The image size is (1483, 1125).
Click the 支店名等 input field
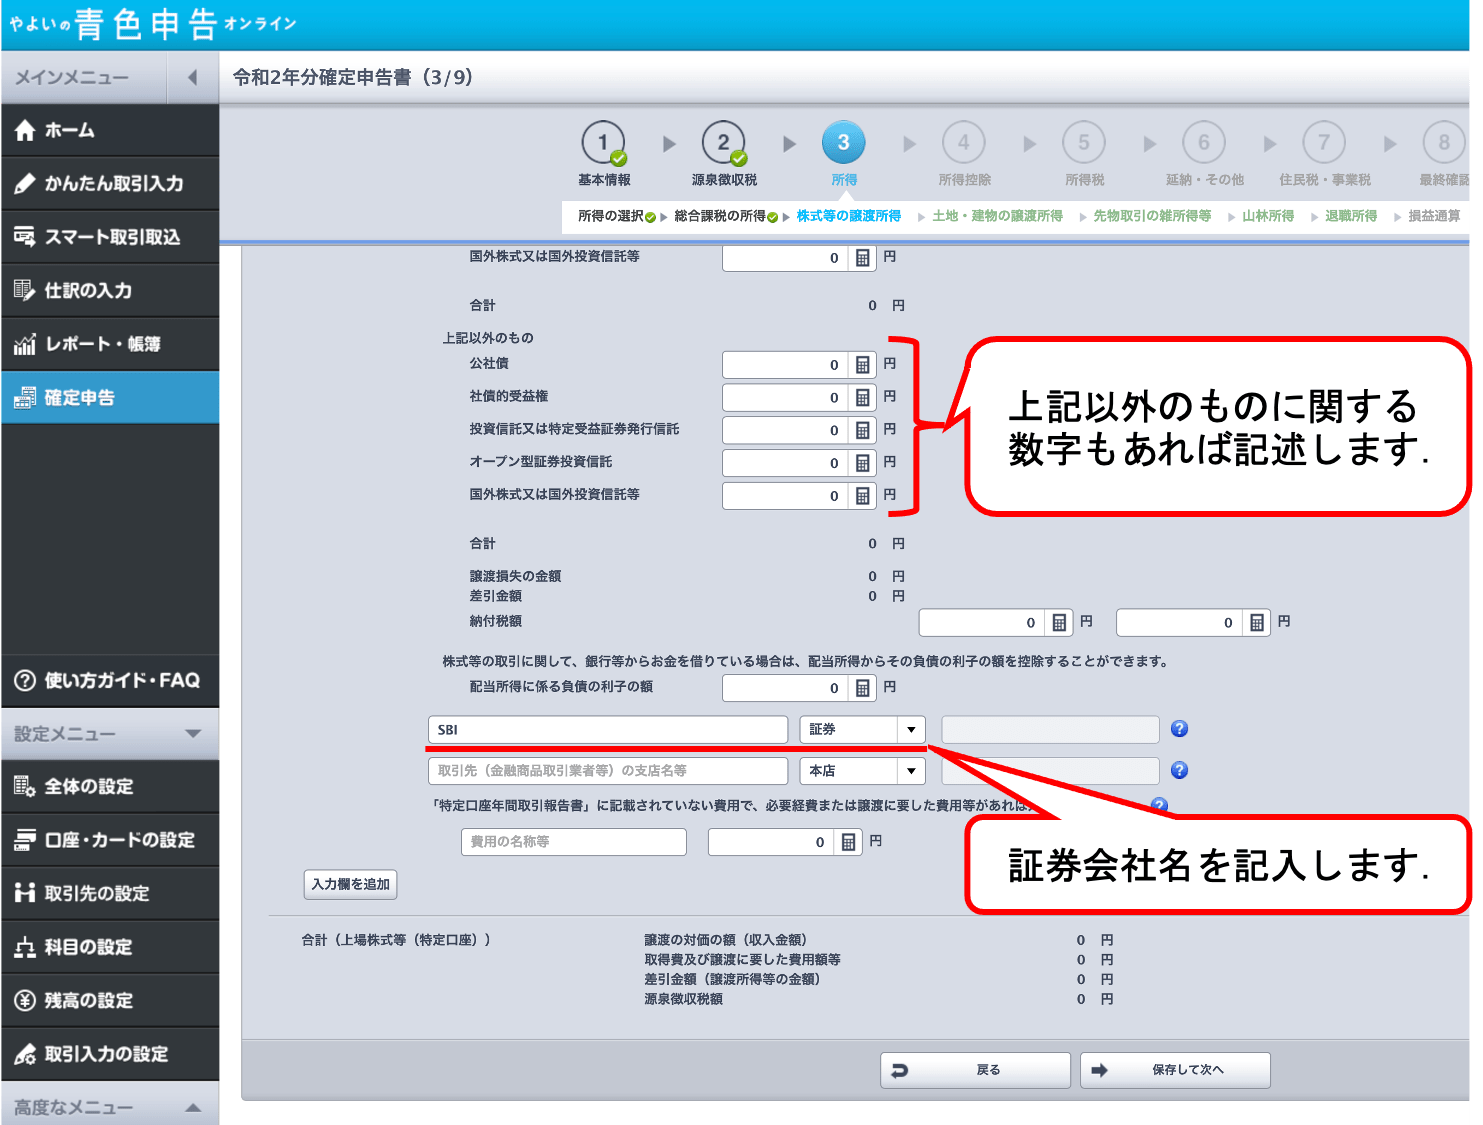(608, 771)
